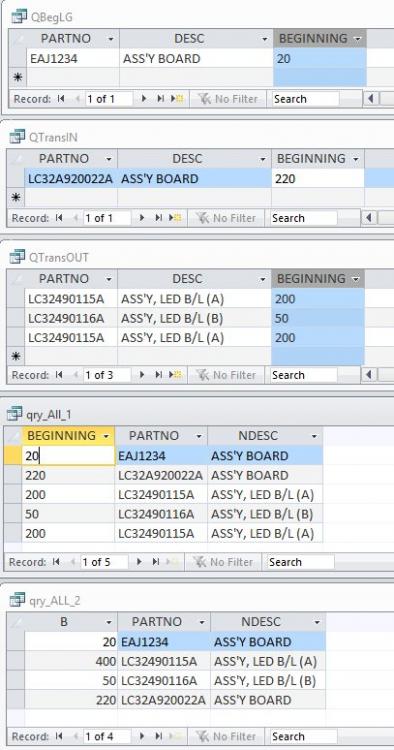The image size is (394, 750).
Task: Click PARTNO column header in qry_ALL_2
Action: click(164, 622)
